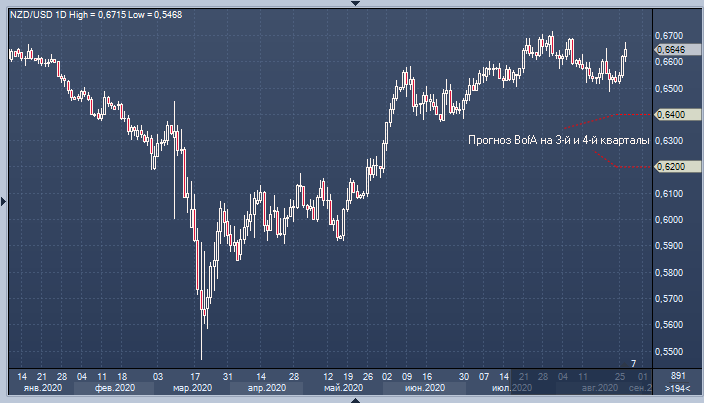This screenshot has width=704, height=403.
Task: Click the >194< visible bars indicator
Action: click(677, 388)
